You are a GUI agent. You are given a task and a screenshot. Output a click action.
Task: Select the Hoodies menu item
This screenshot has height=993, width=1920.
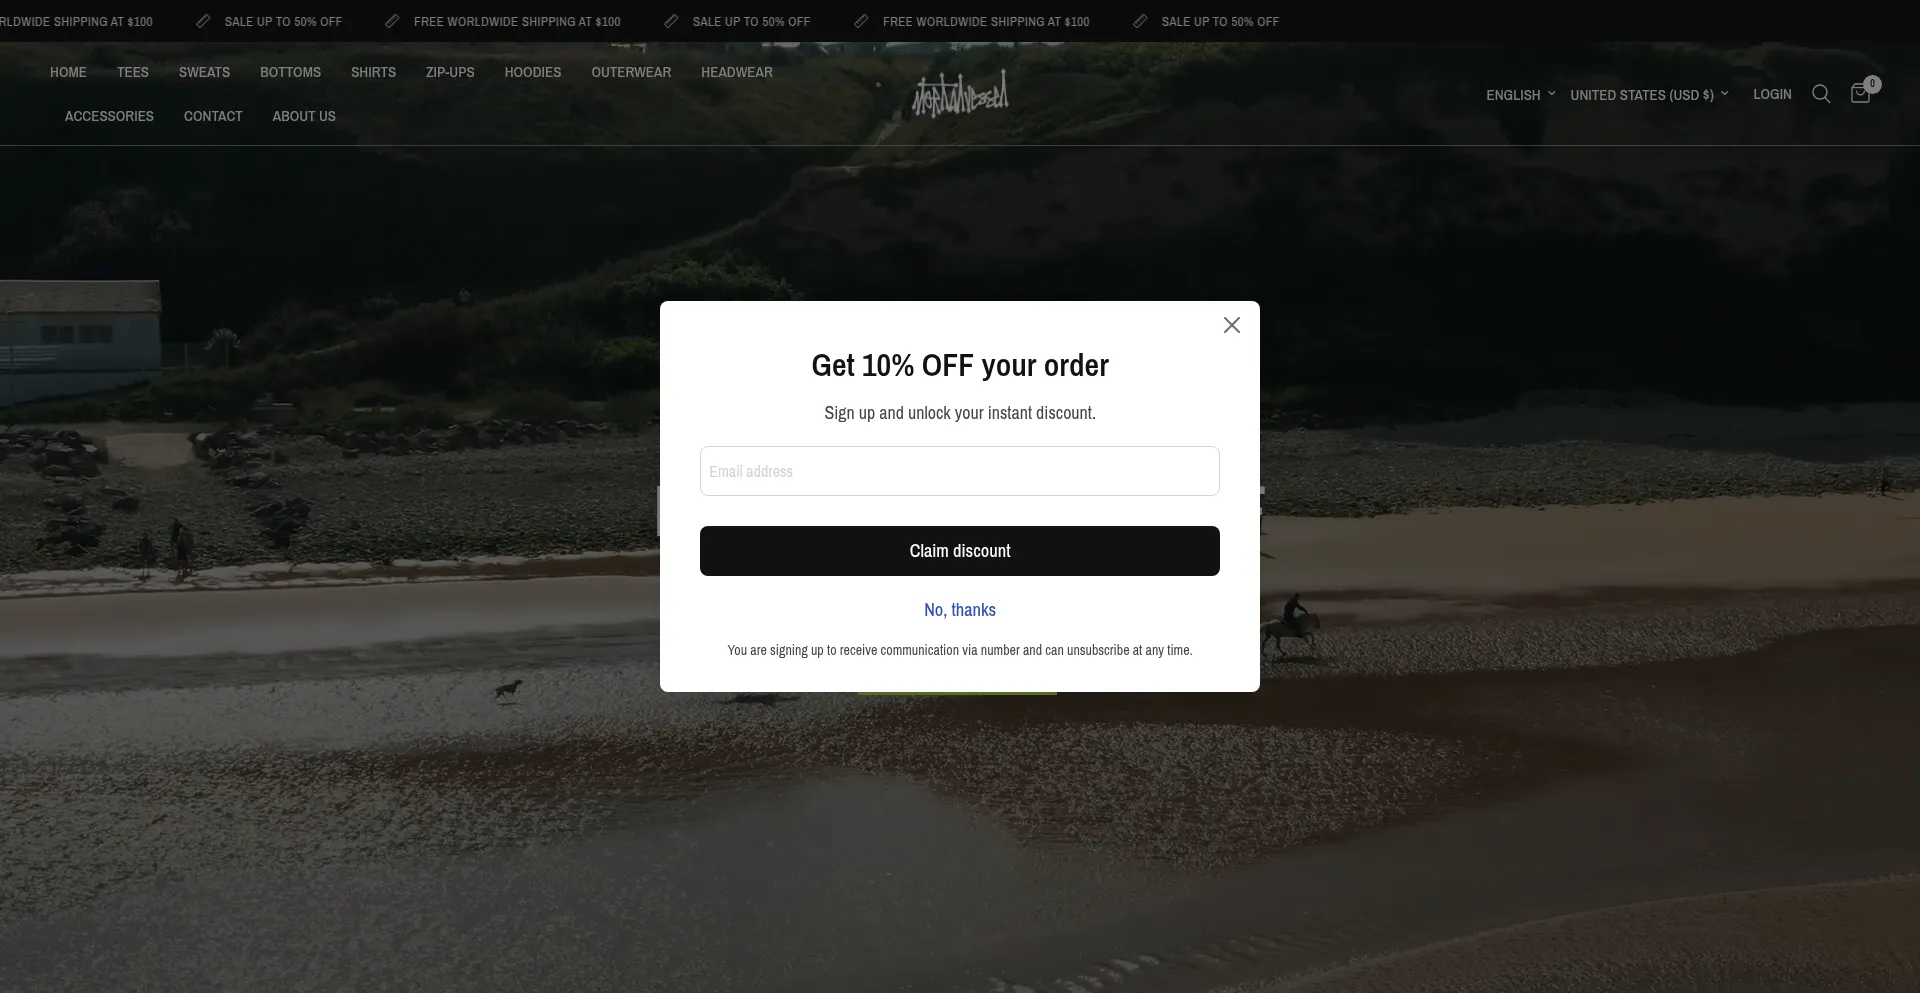[533, 72]
